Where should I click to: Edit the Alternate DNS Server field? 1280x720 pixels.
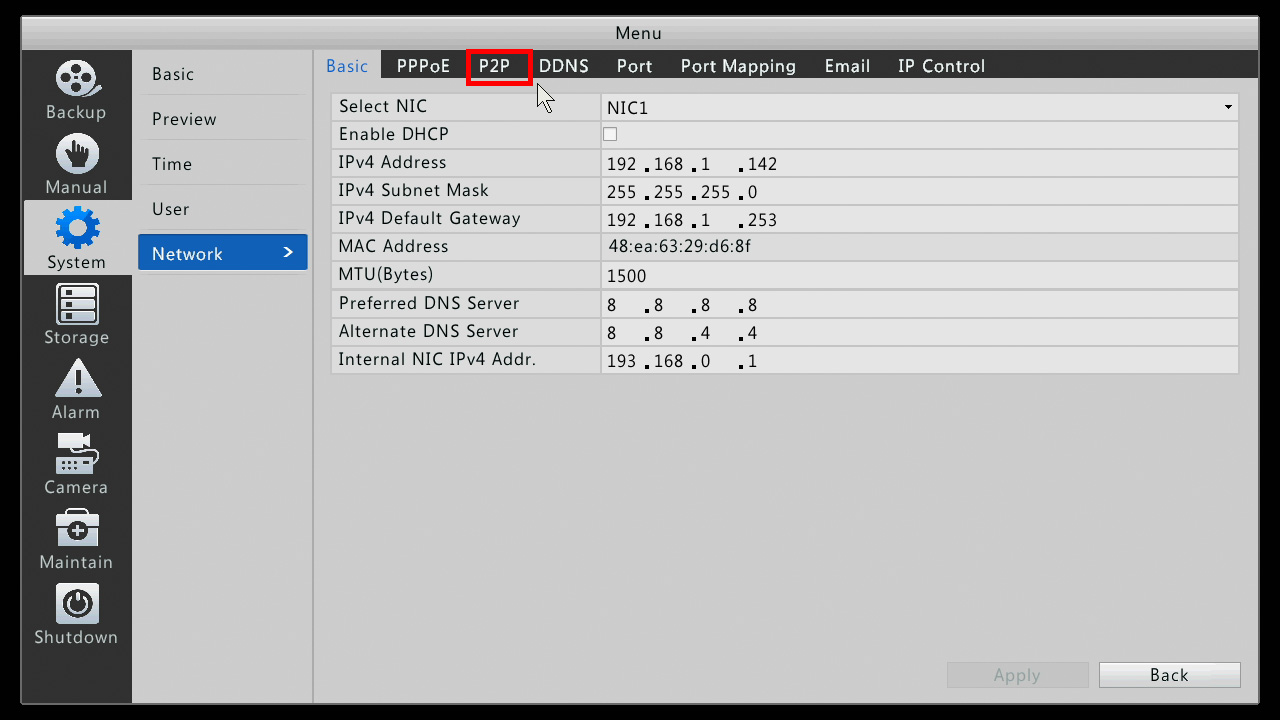920,332
